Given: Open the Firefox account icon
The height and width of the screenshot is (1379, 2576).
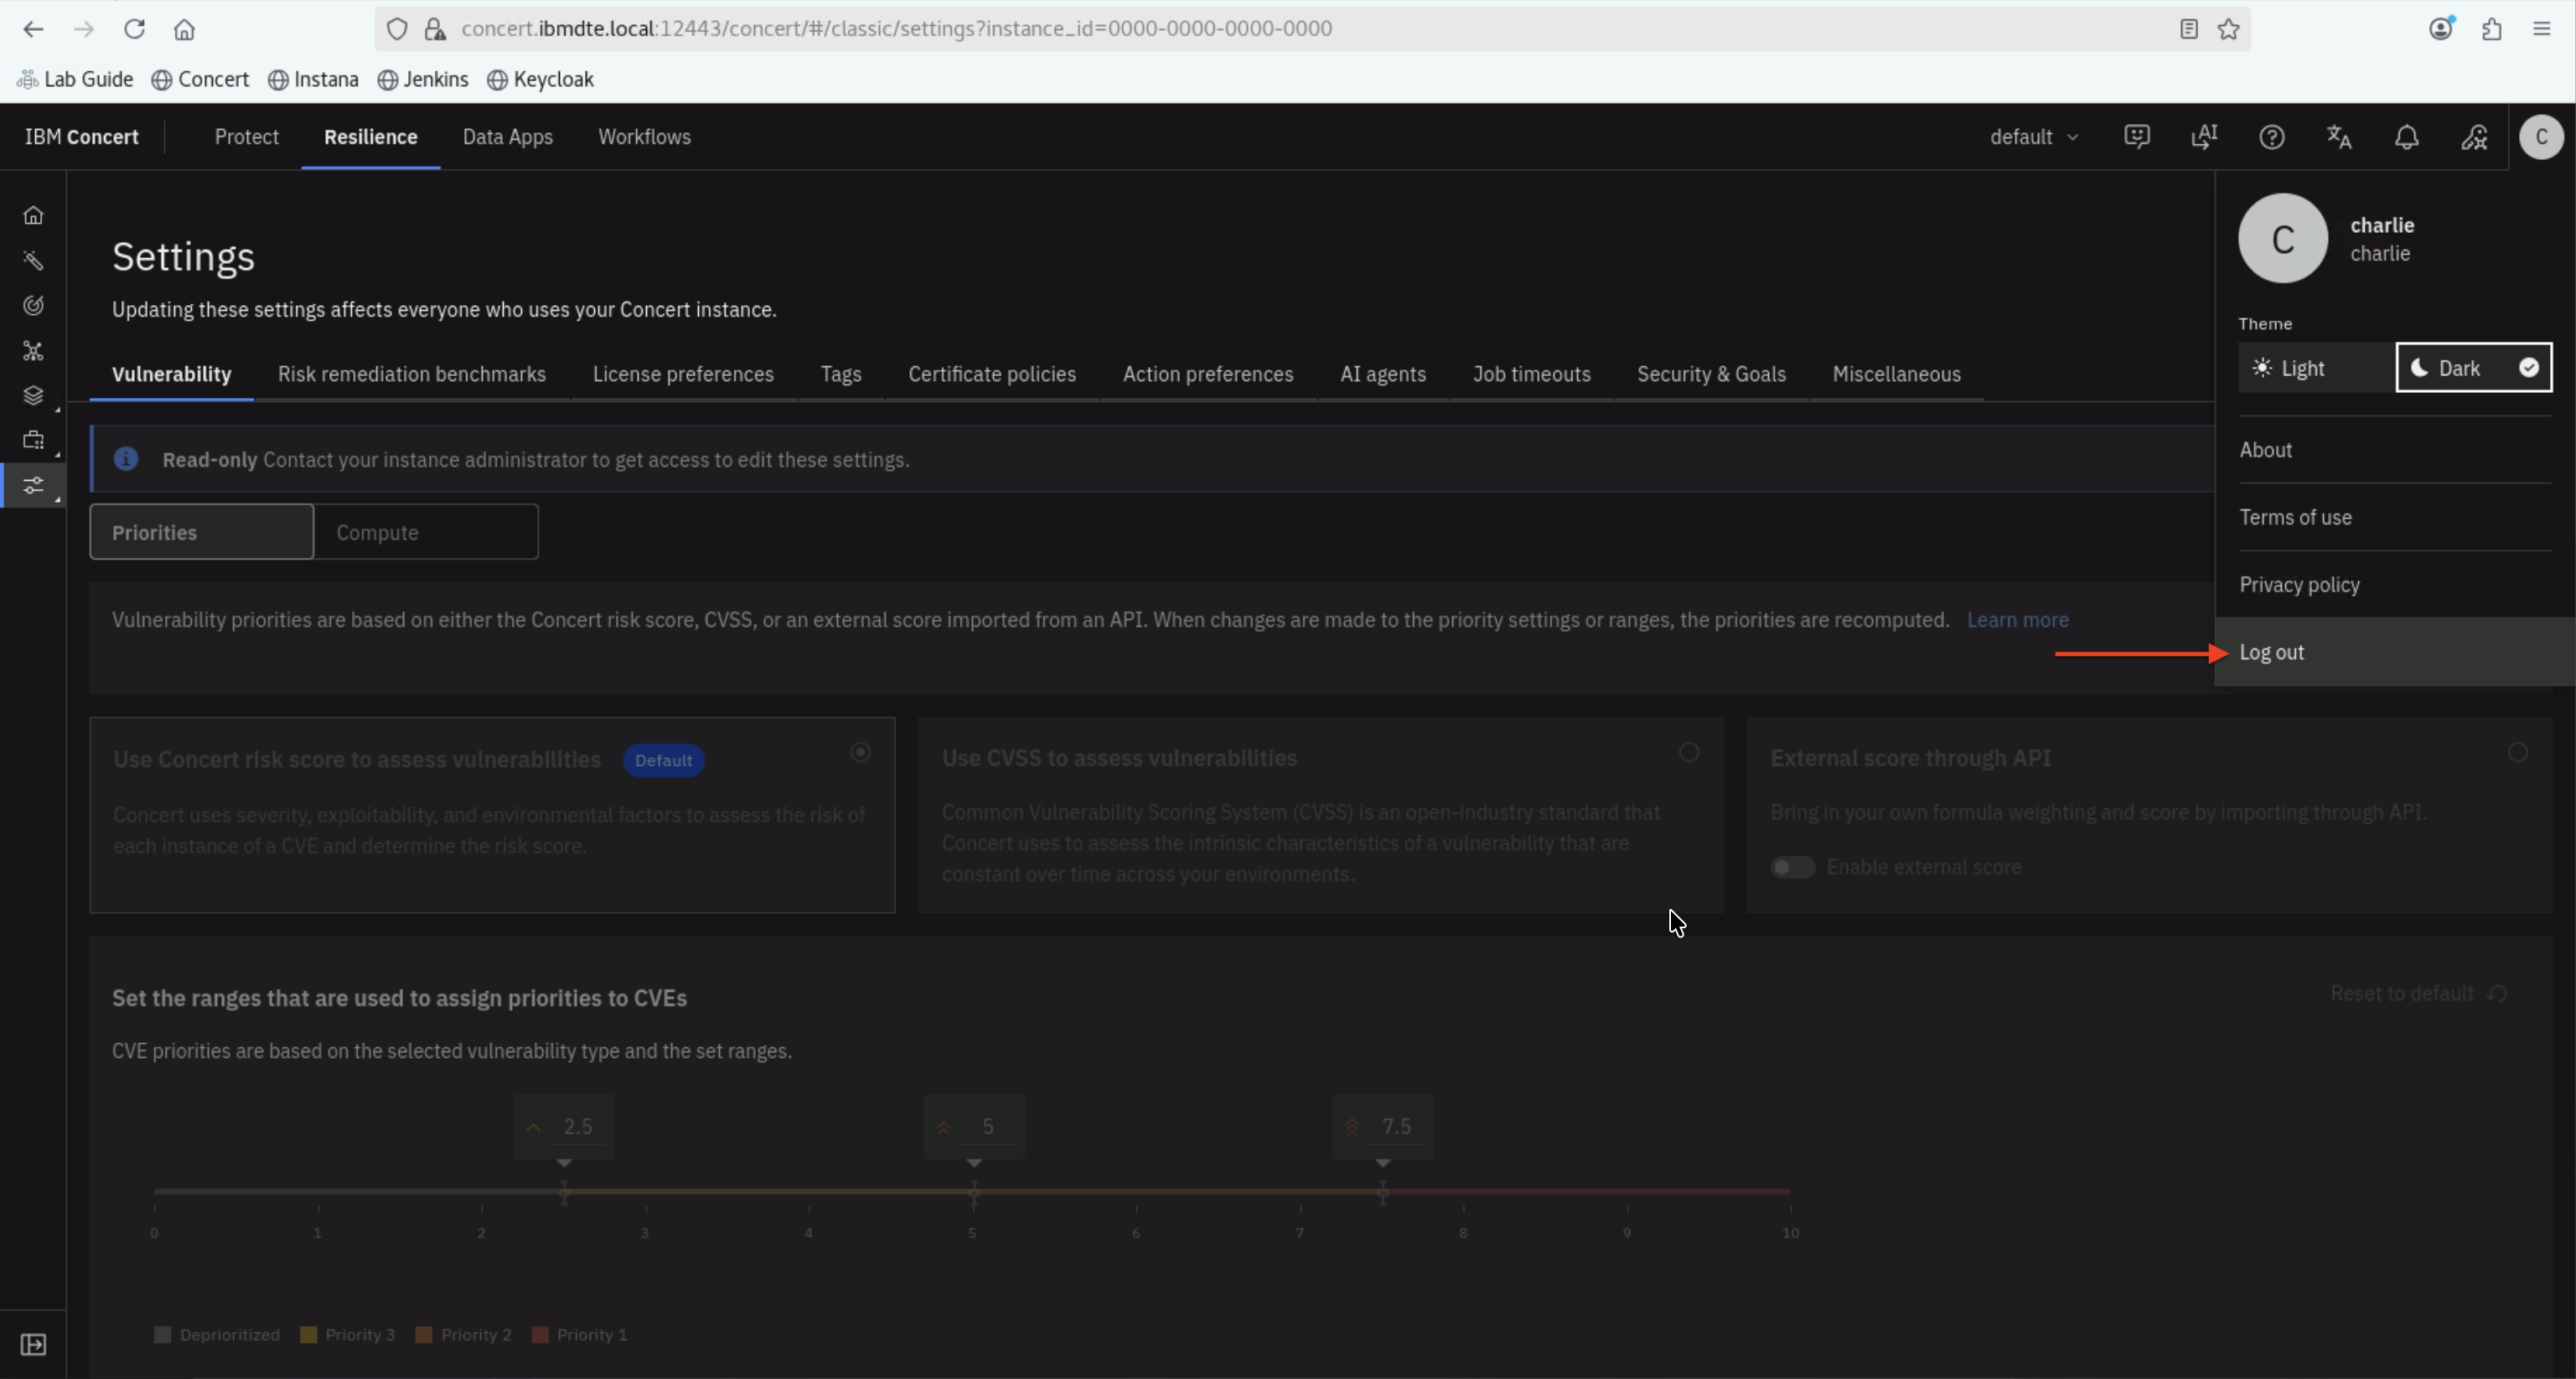Looking at the screenshot, I should pos(2441,29).
